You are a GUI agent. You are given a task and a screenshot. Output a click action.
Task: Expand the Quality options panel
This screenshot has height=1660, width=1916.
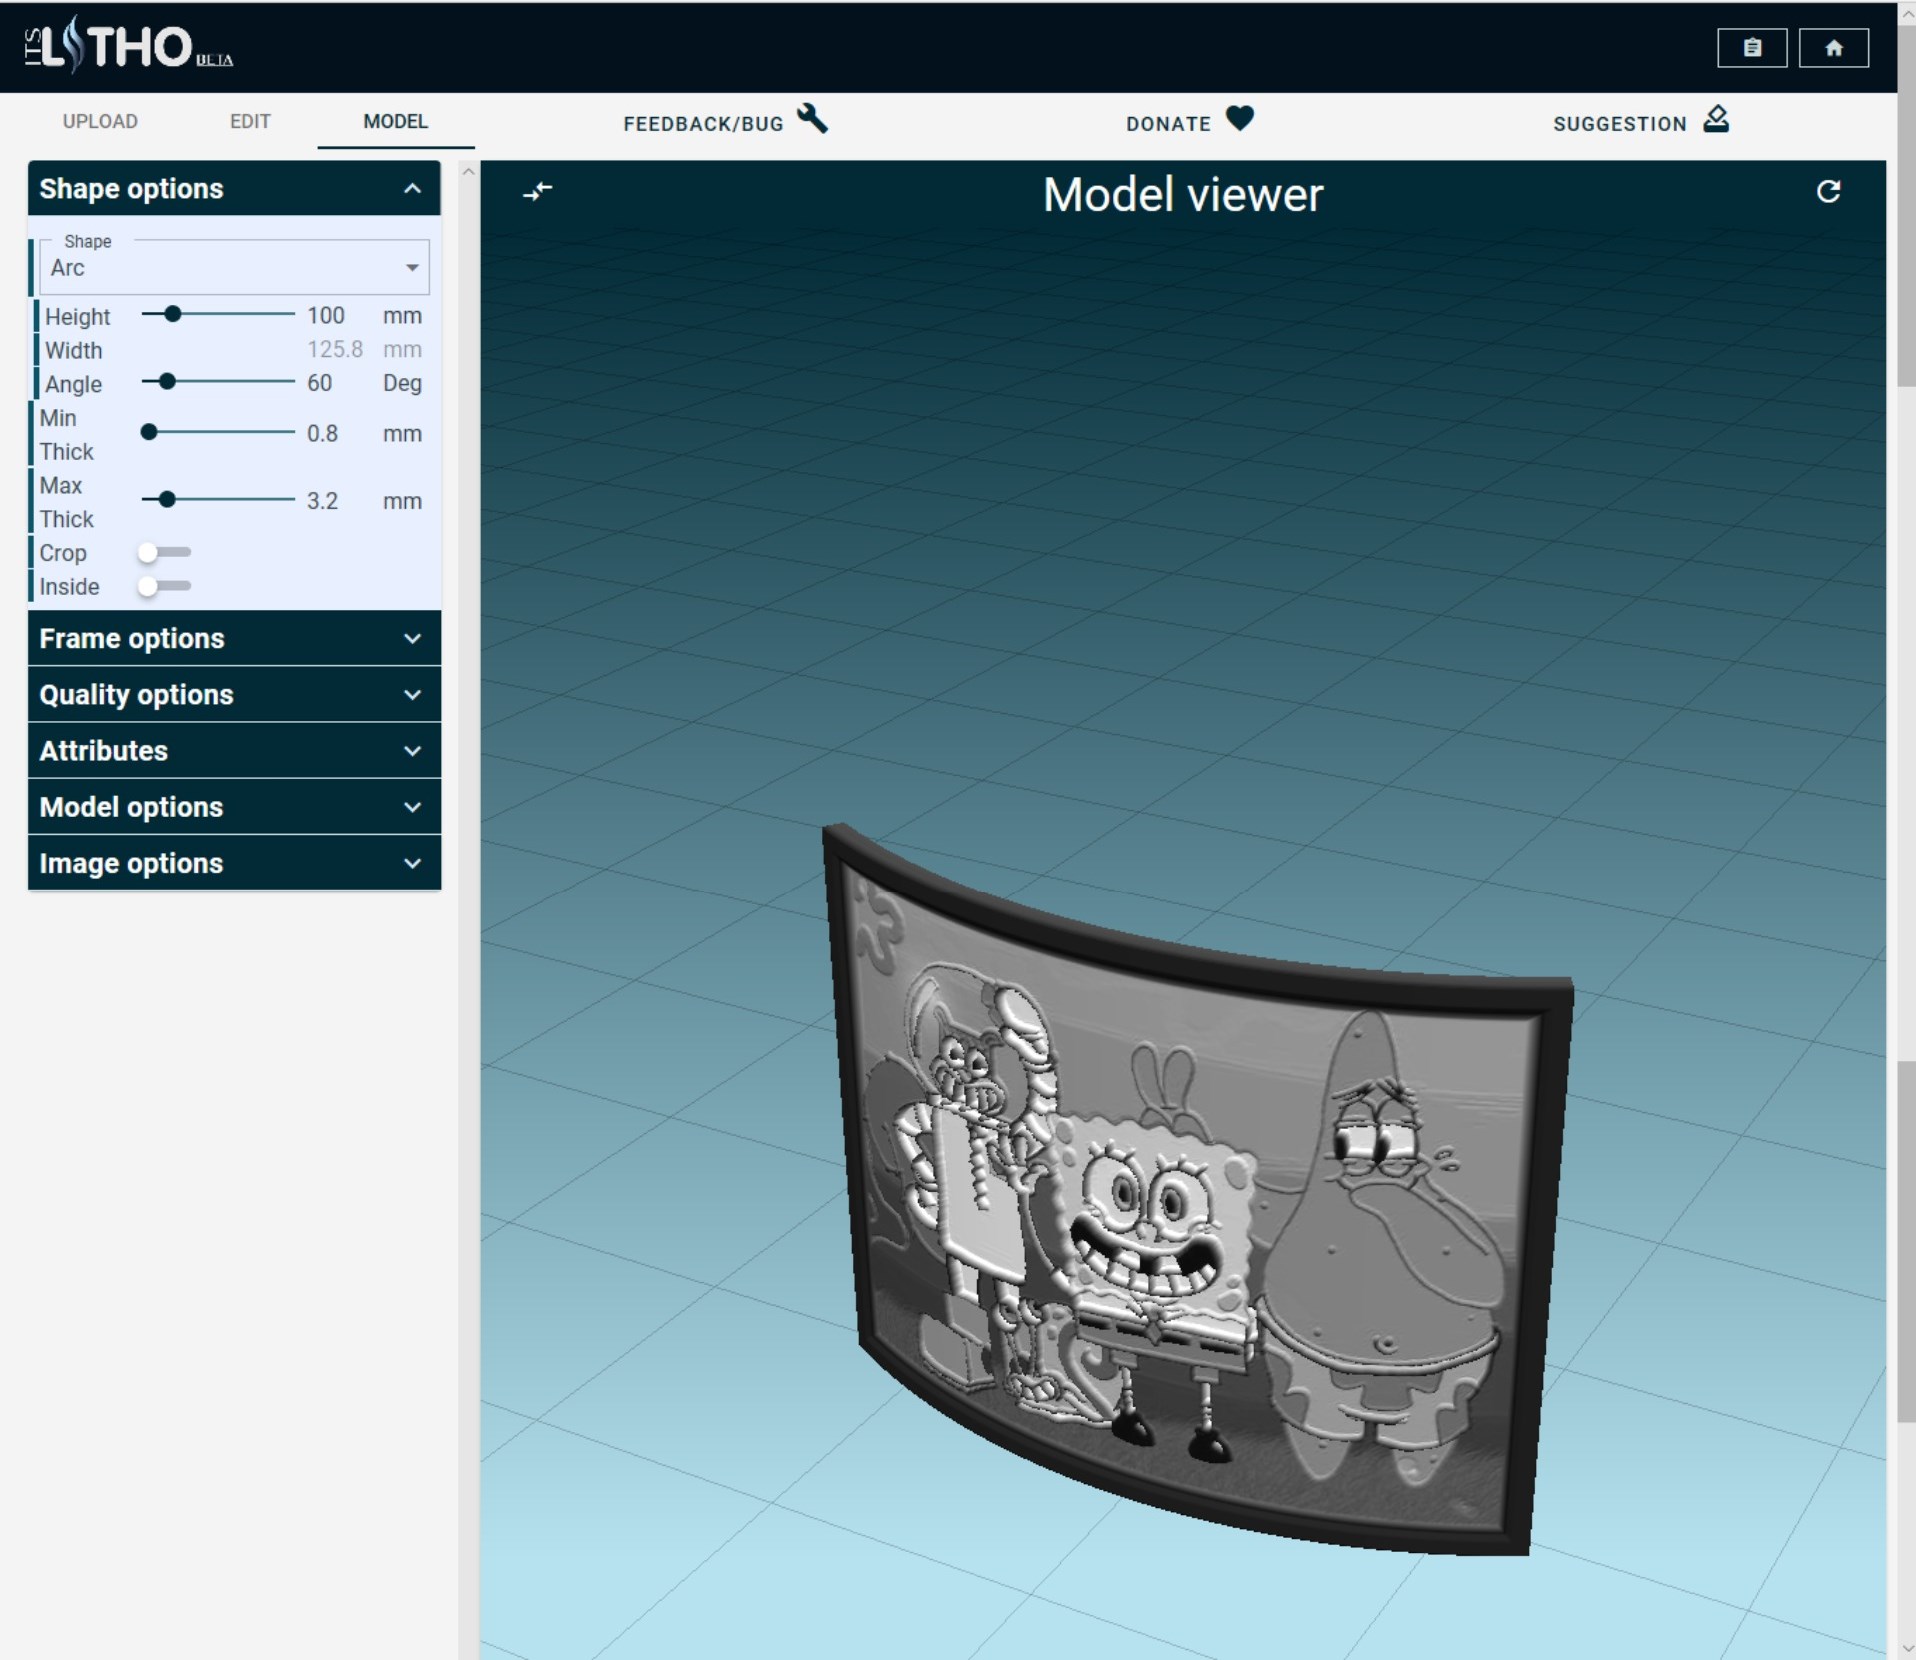[235, 694]
